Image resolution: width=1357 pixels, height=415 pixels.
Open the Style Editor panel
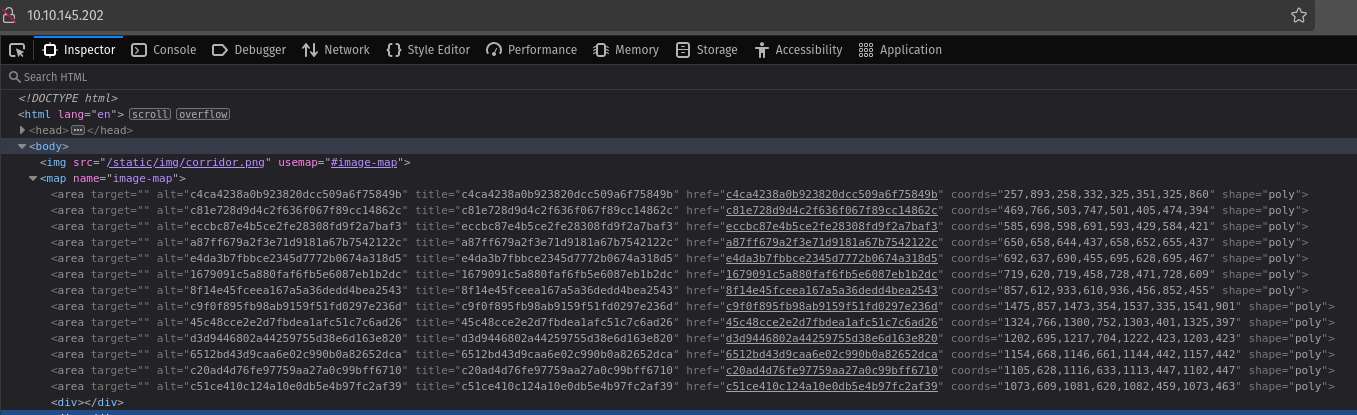427,50
